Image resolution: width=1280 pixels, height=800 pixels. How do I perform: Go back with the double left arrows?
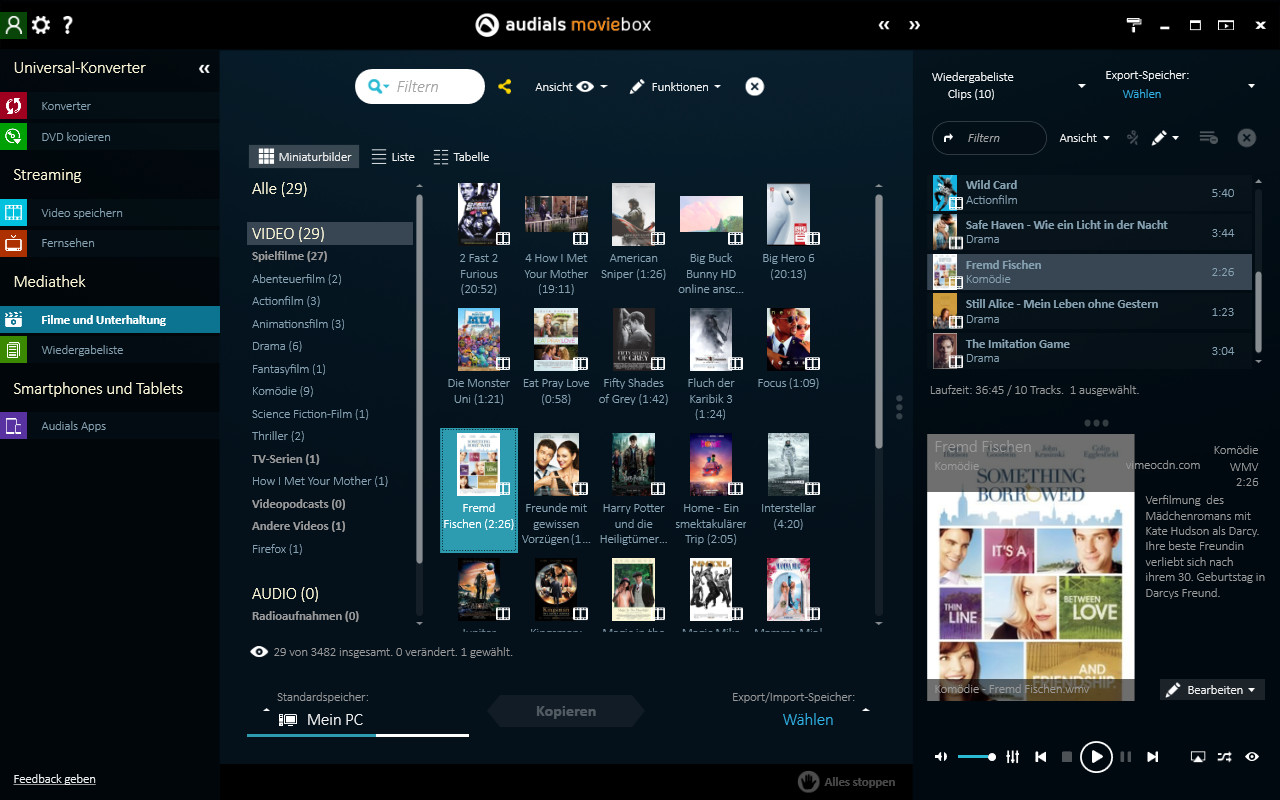click(x=884, y=25)
